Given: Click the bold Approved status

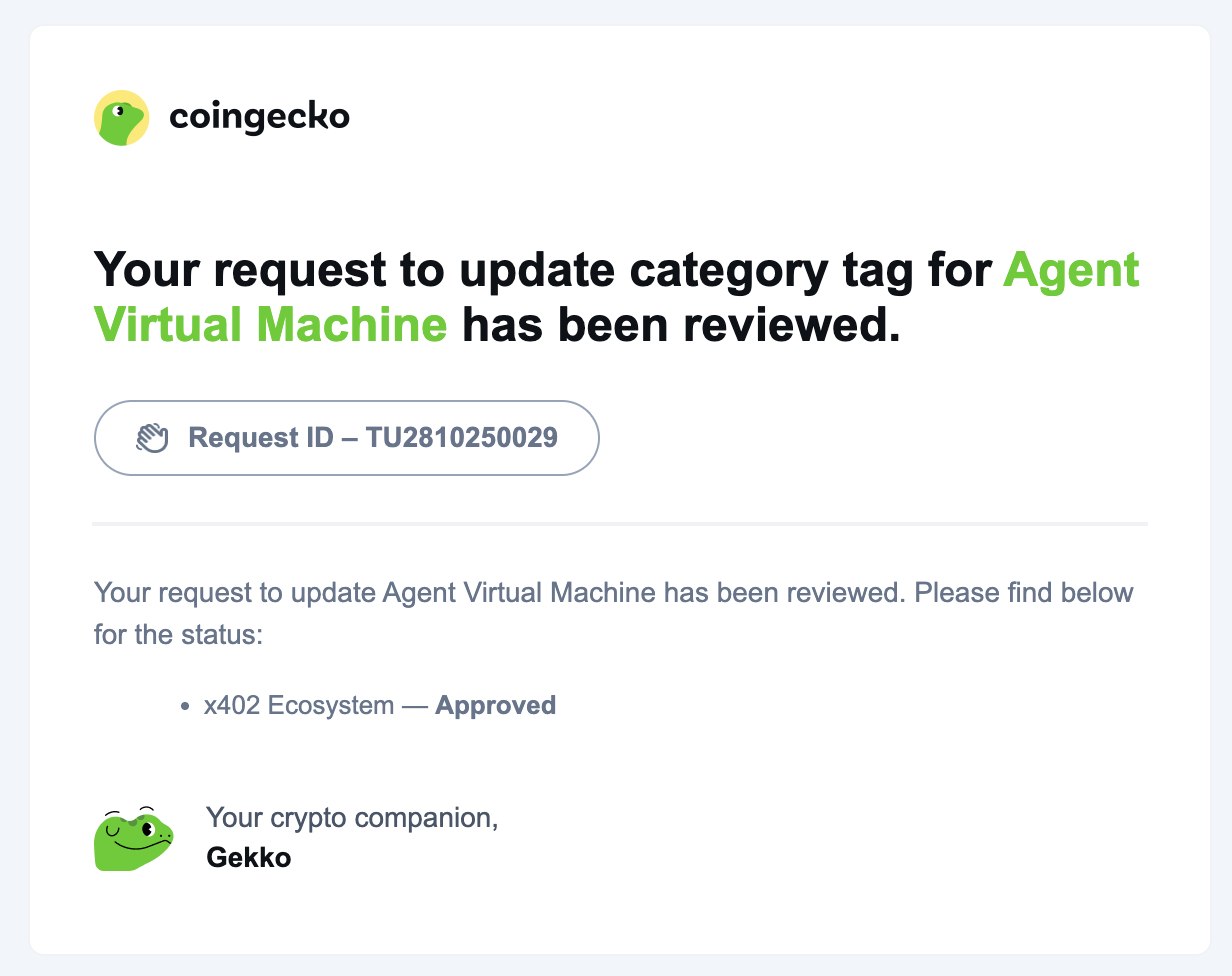Looking at the screenshot, I should [x=495, y=705].
